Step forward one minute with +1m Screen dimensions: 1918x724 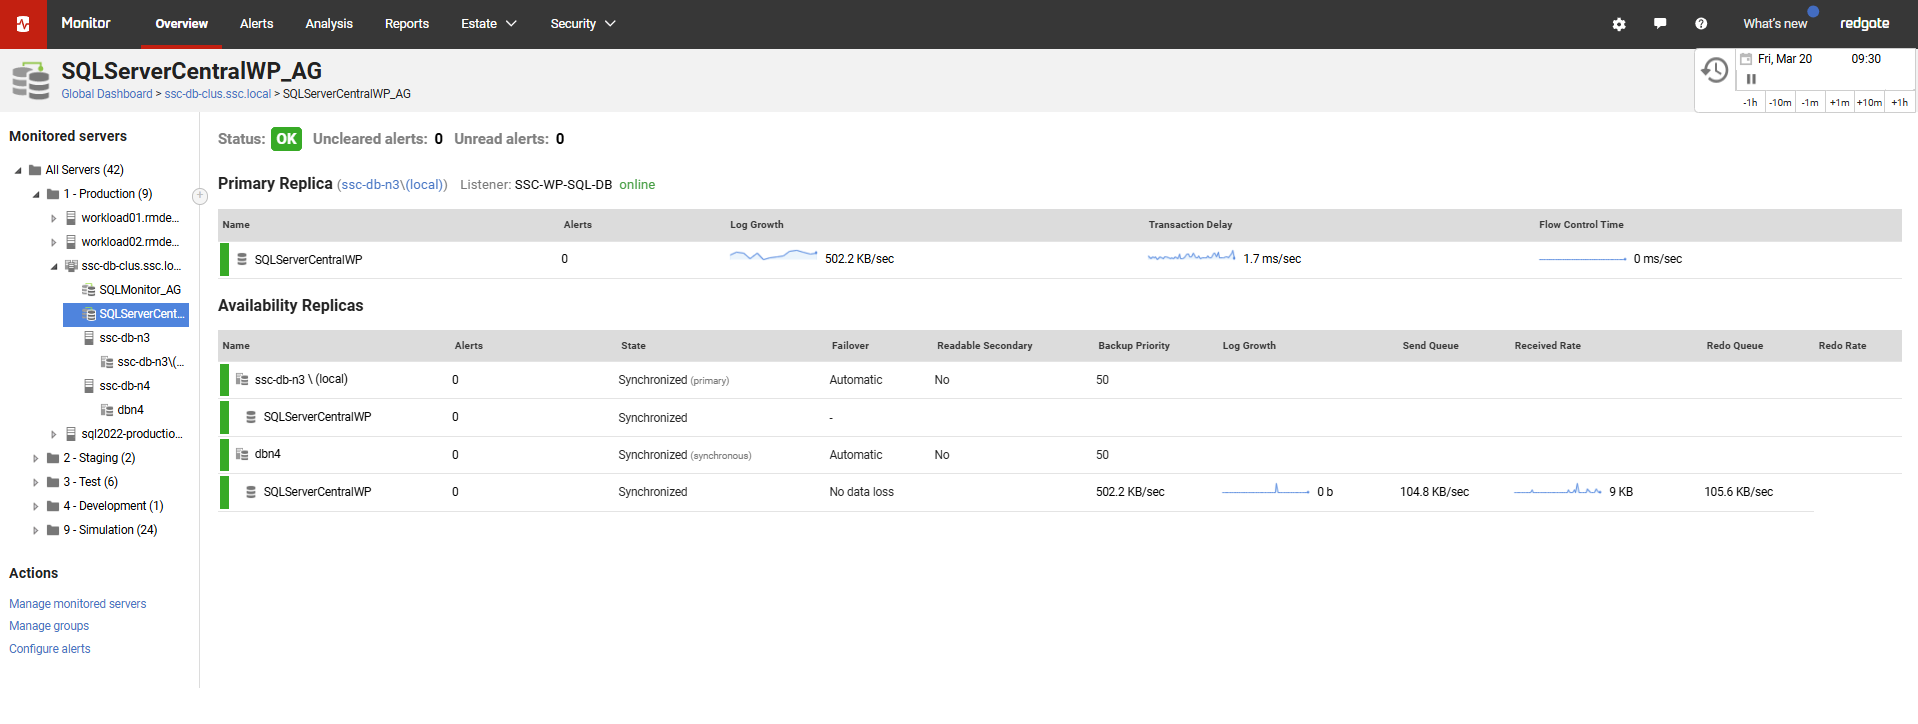1840,102
